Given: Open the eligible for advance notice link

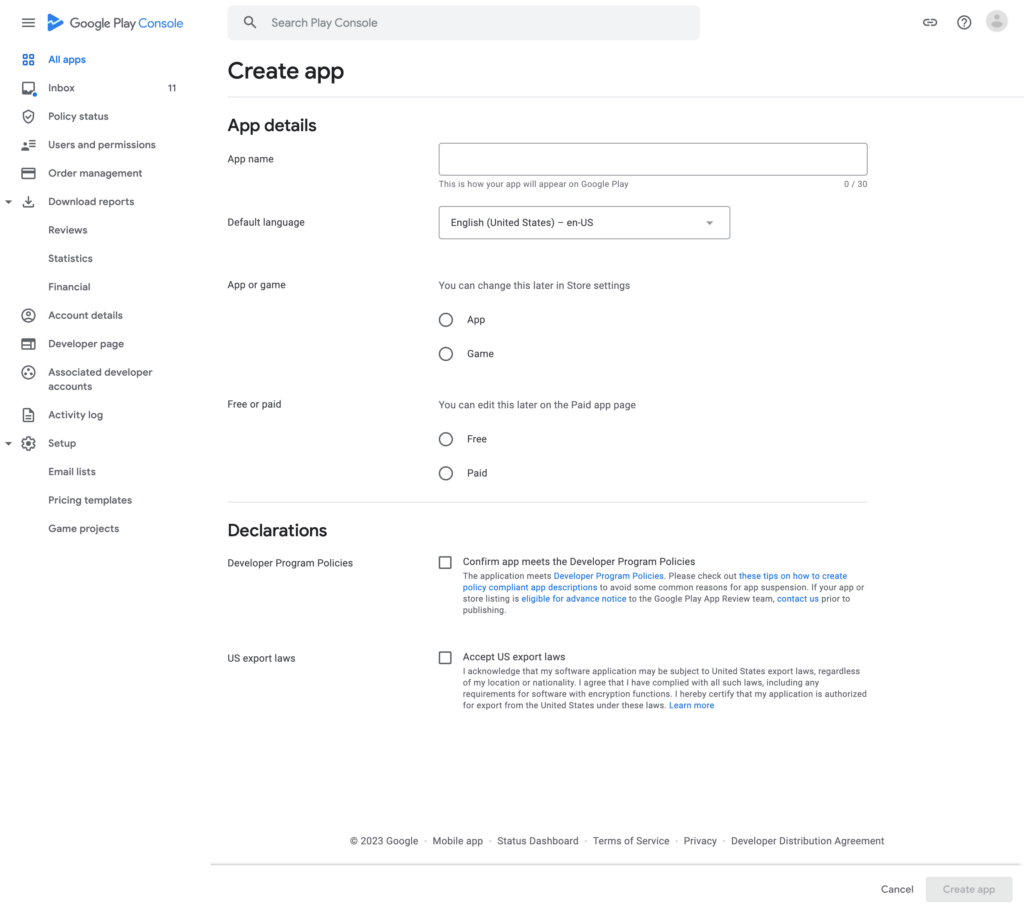Looking at the screenshot, I should coord(573,599).
